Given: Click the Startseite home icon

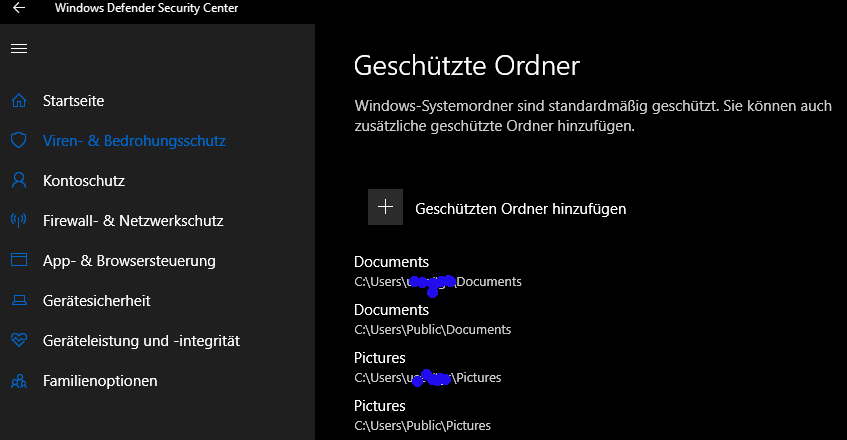Looking at the screenshot, I should pos(18,101).
